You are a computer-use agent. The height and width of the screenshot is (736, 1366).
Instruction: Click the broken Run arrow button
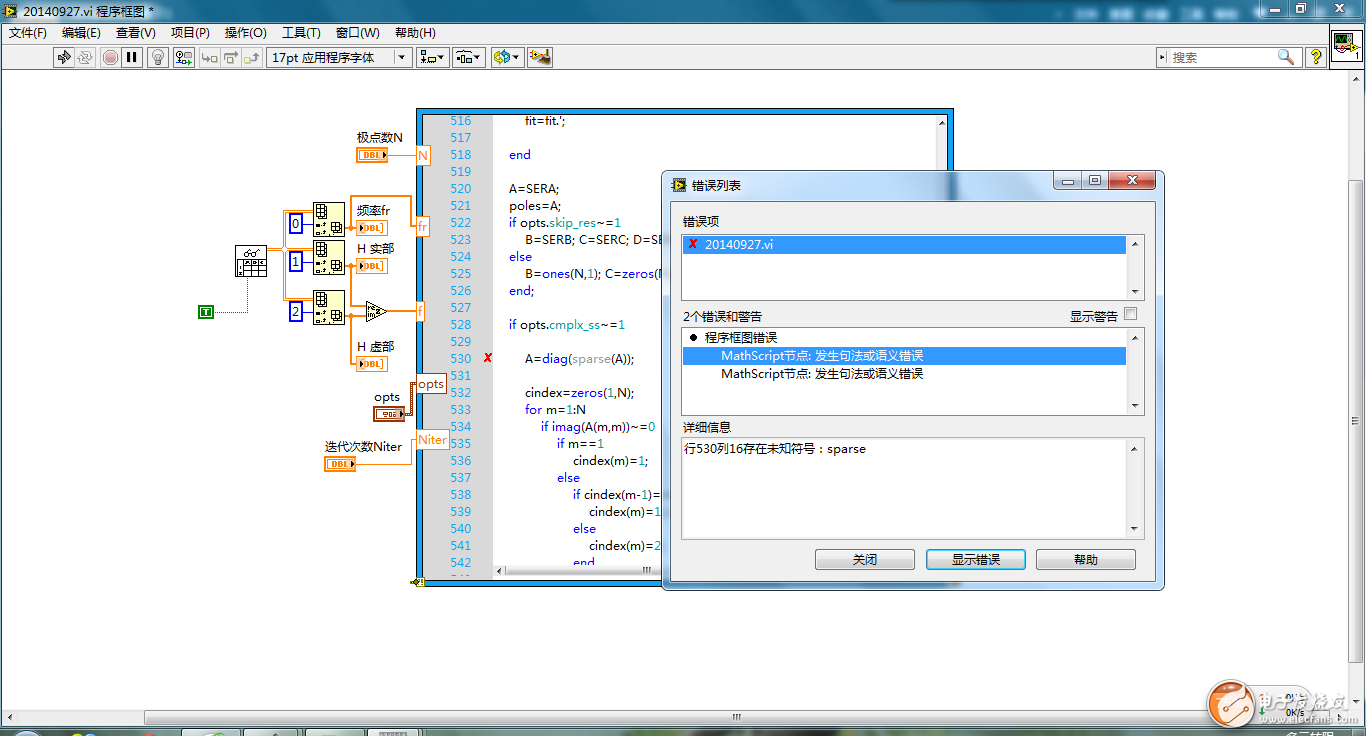64,58
